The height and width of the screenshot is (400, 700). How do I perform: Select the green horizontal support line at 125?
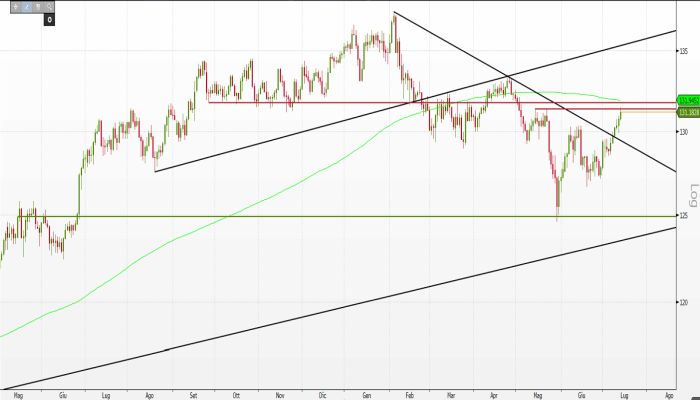(x=300, y=216)
